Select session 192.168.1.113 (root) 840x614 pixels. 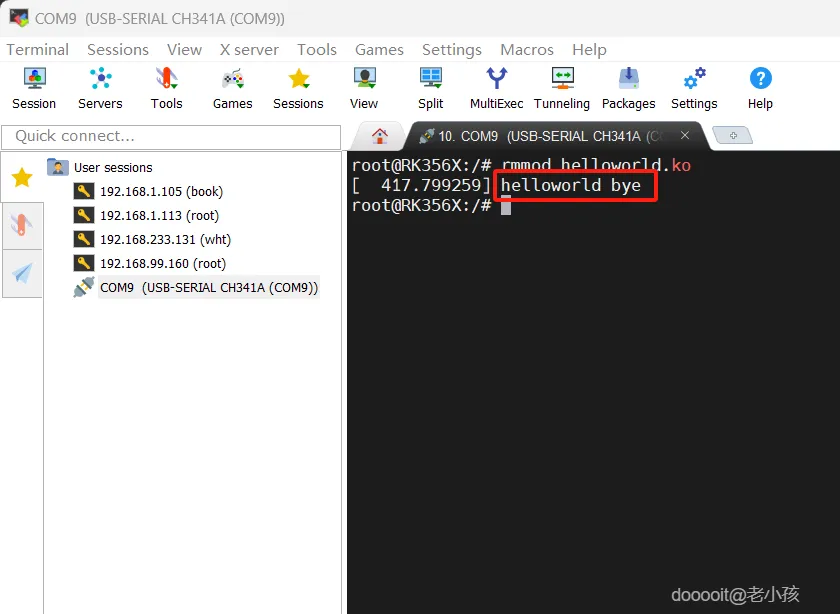click(160, 215)
